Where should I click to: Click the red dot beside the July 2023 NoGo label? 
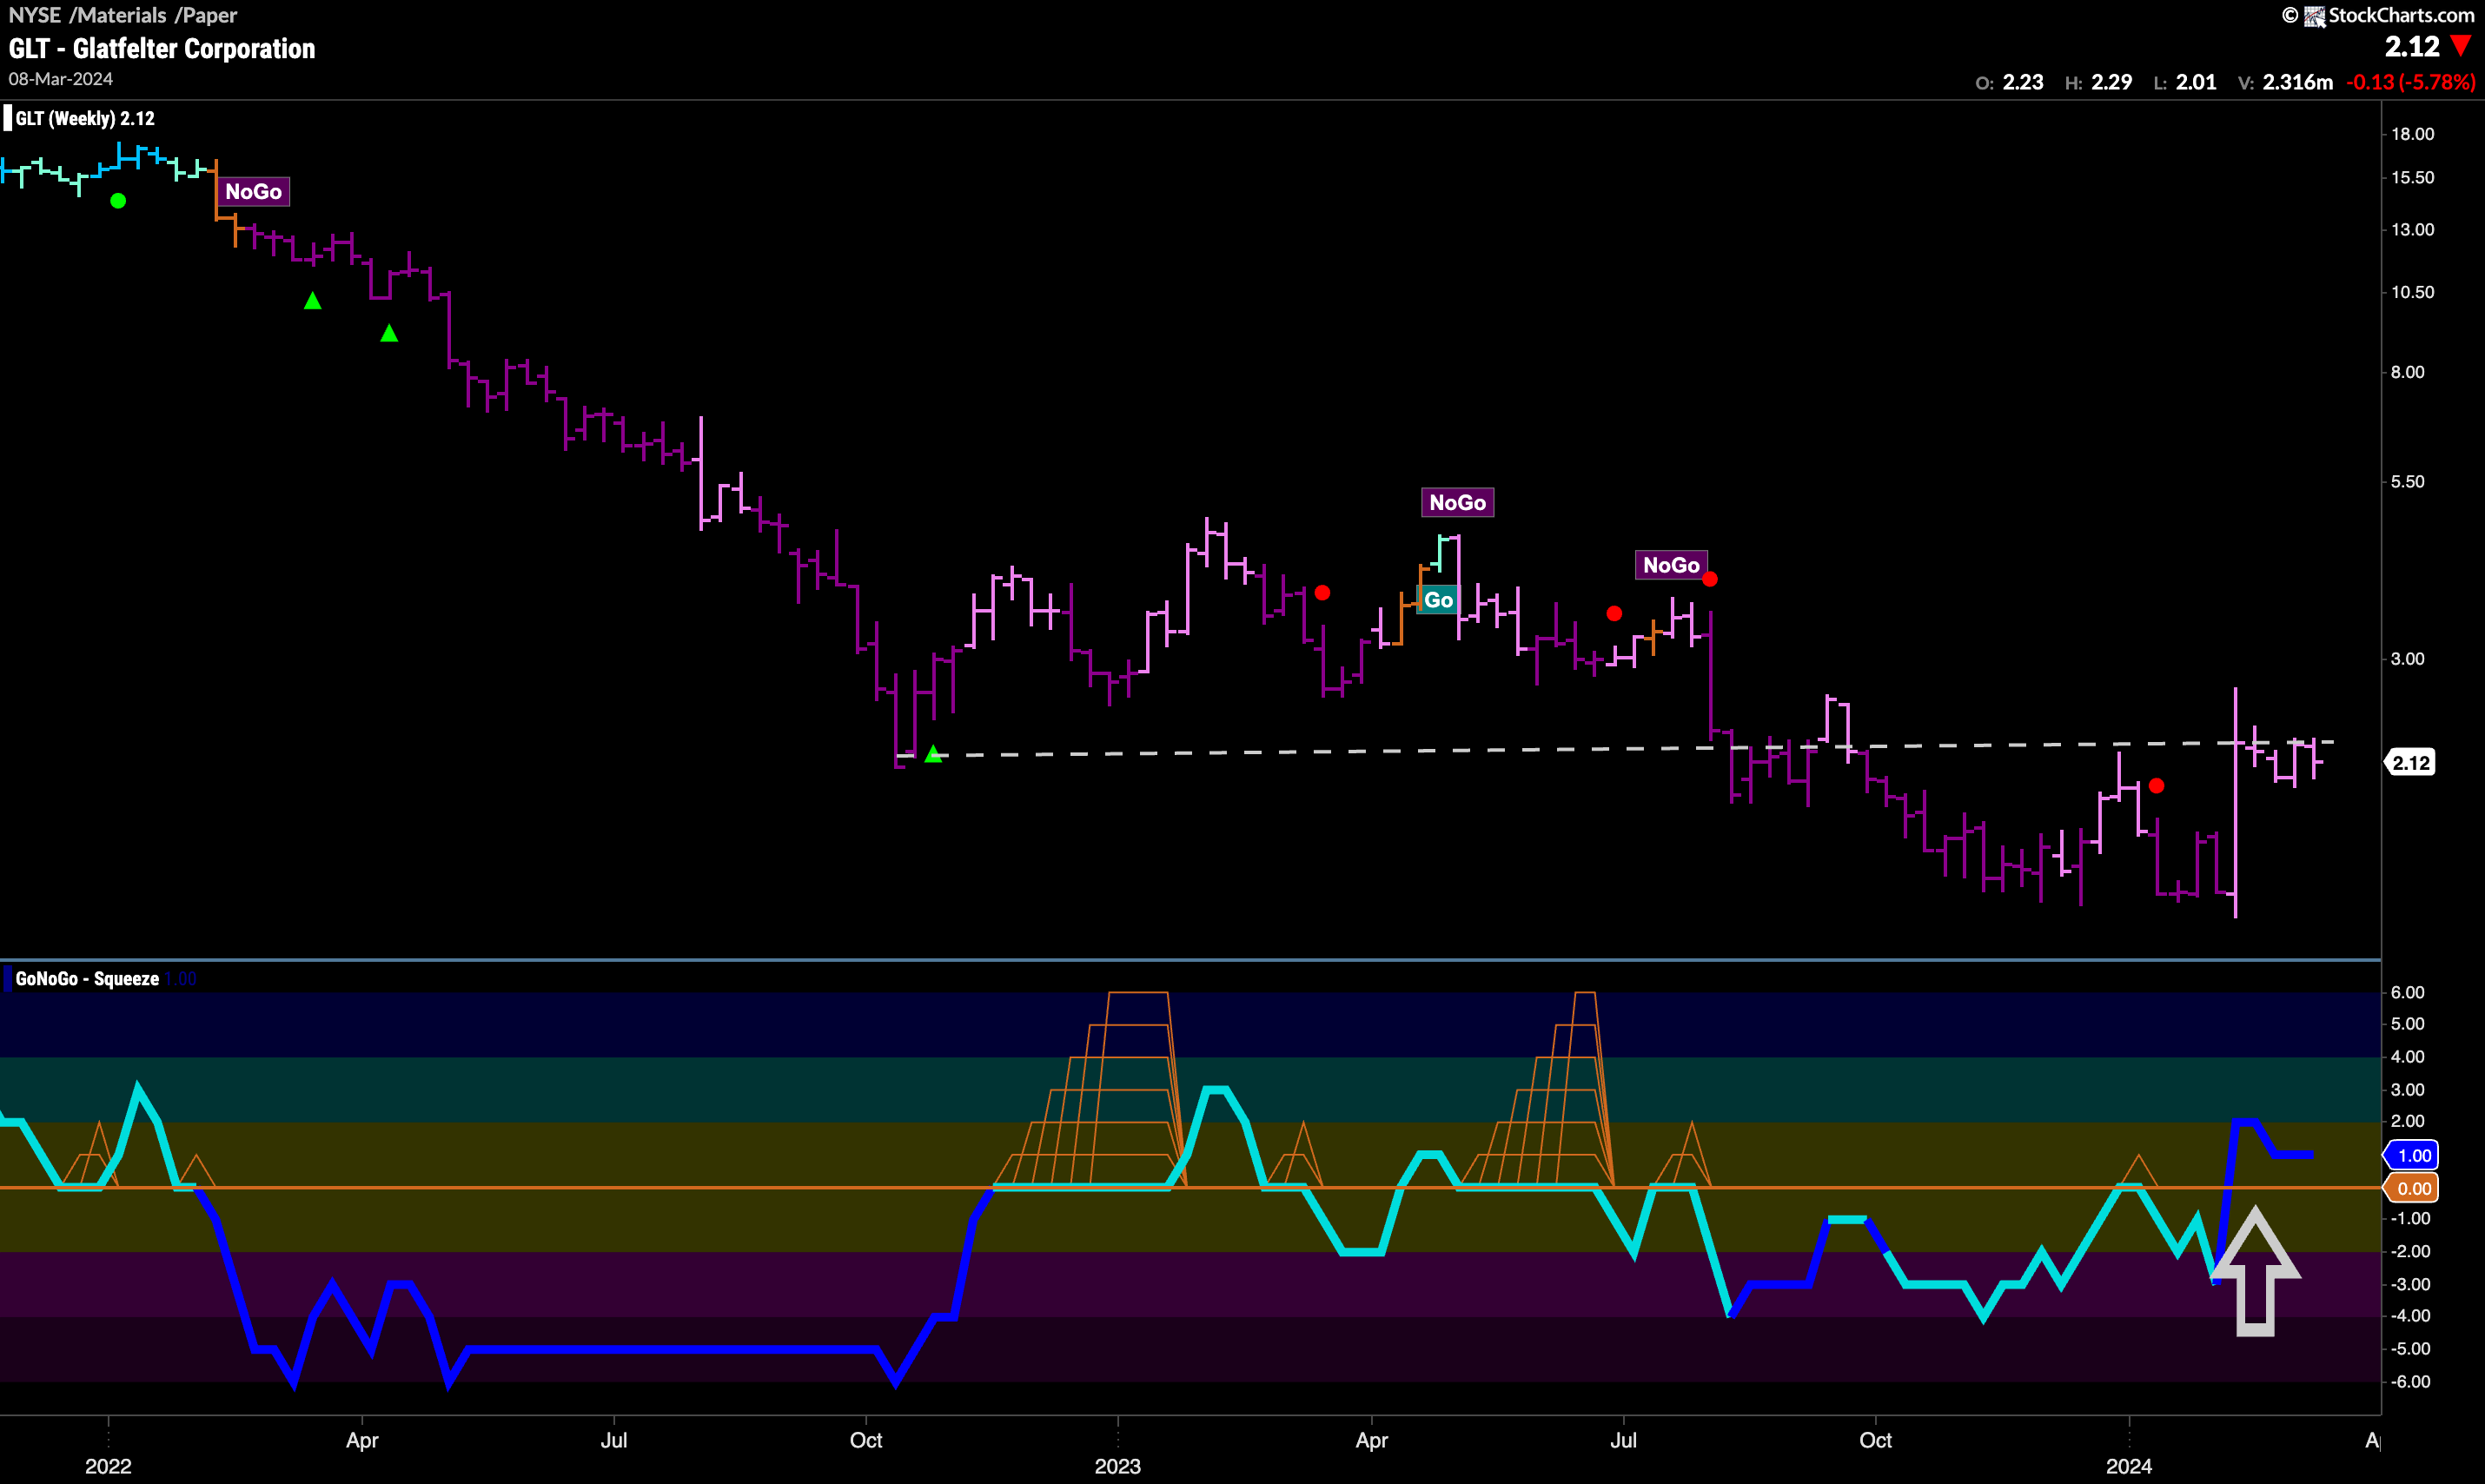click(1710, 579)
